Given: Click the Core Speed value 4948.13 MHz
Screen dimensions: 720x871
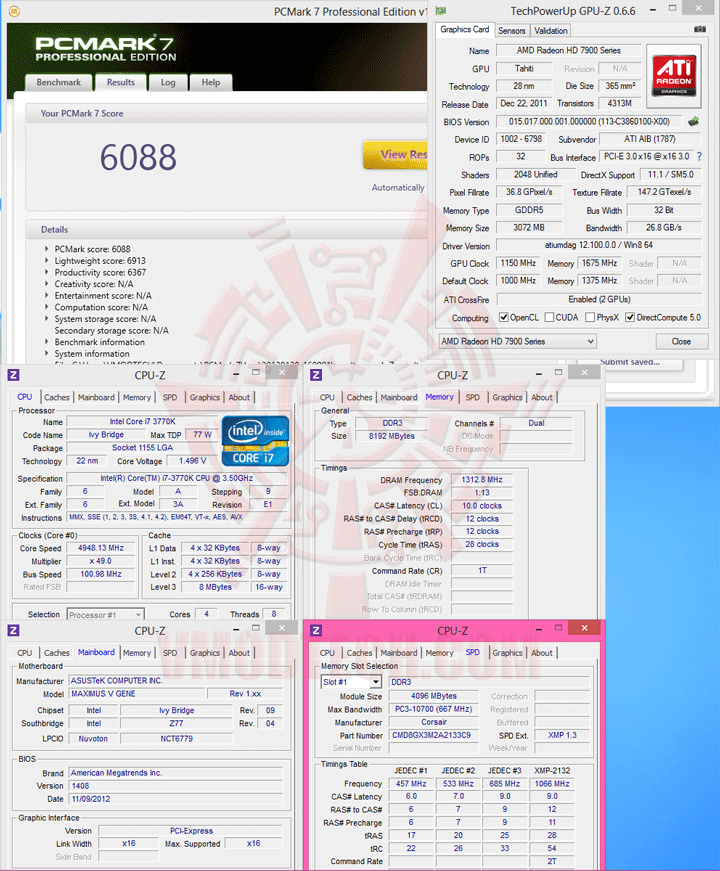Looking at the screenshot, I should pos(101,548).
